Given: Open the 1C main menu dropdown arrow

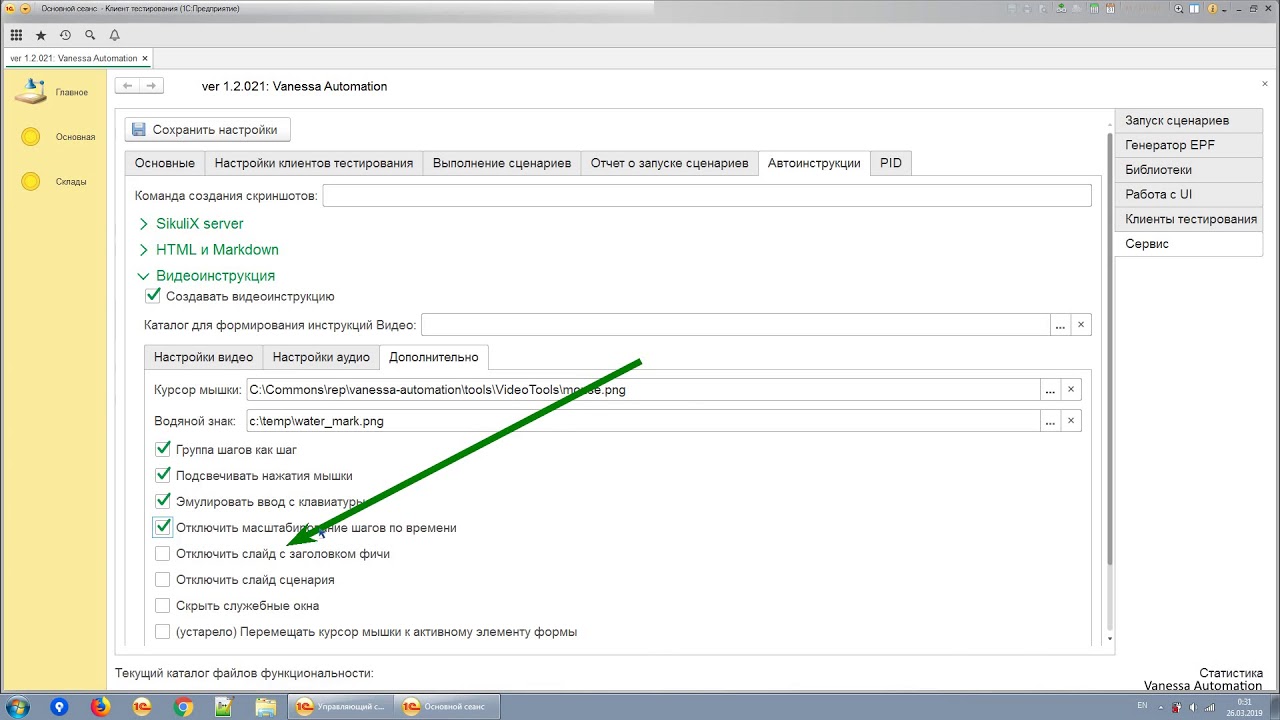Looking at the screenshot, I should (x=25, y=8).
